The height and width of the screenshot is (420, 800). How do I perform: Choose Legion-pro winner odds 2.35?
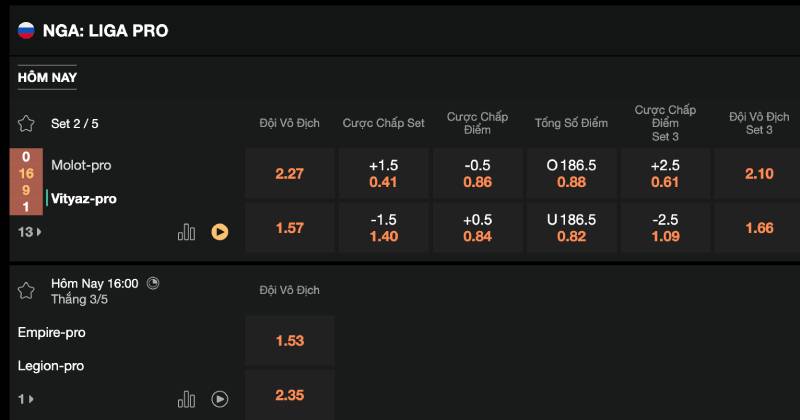click(x=290, y=395)
